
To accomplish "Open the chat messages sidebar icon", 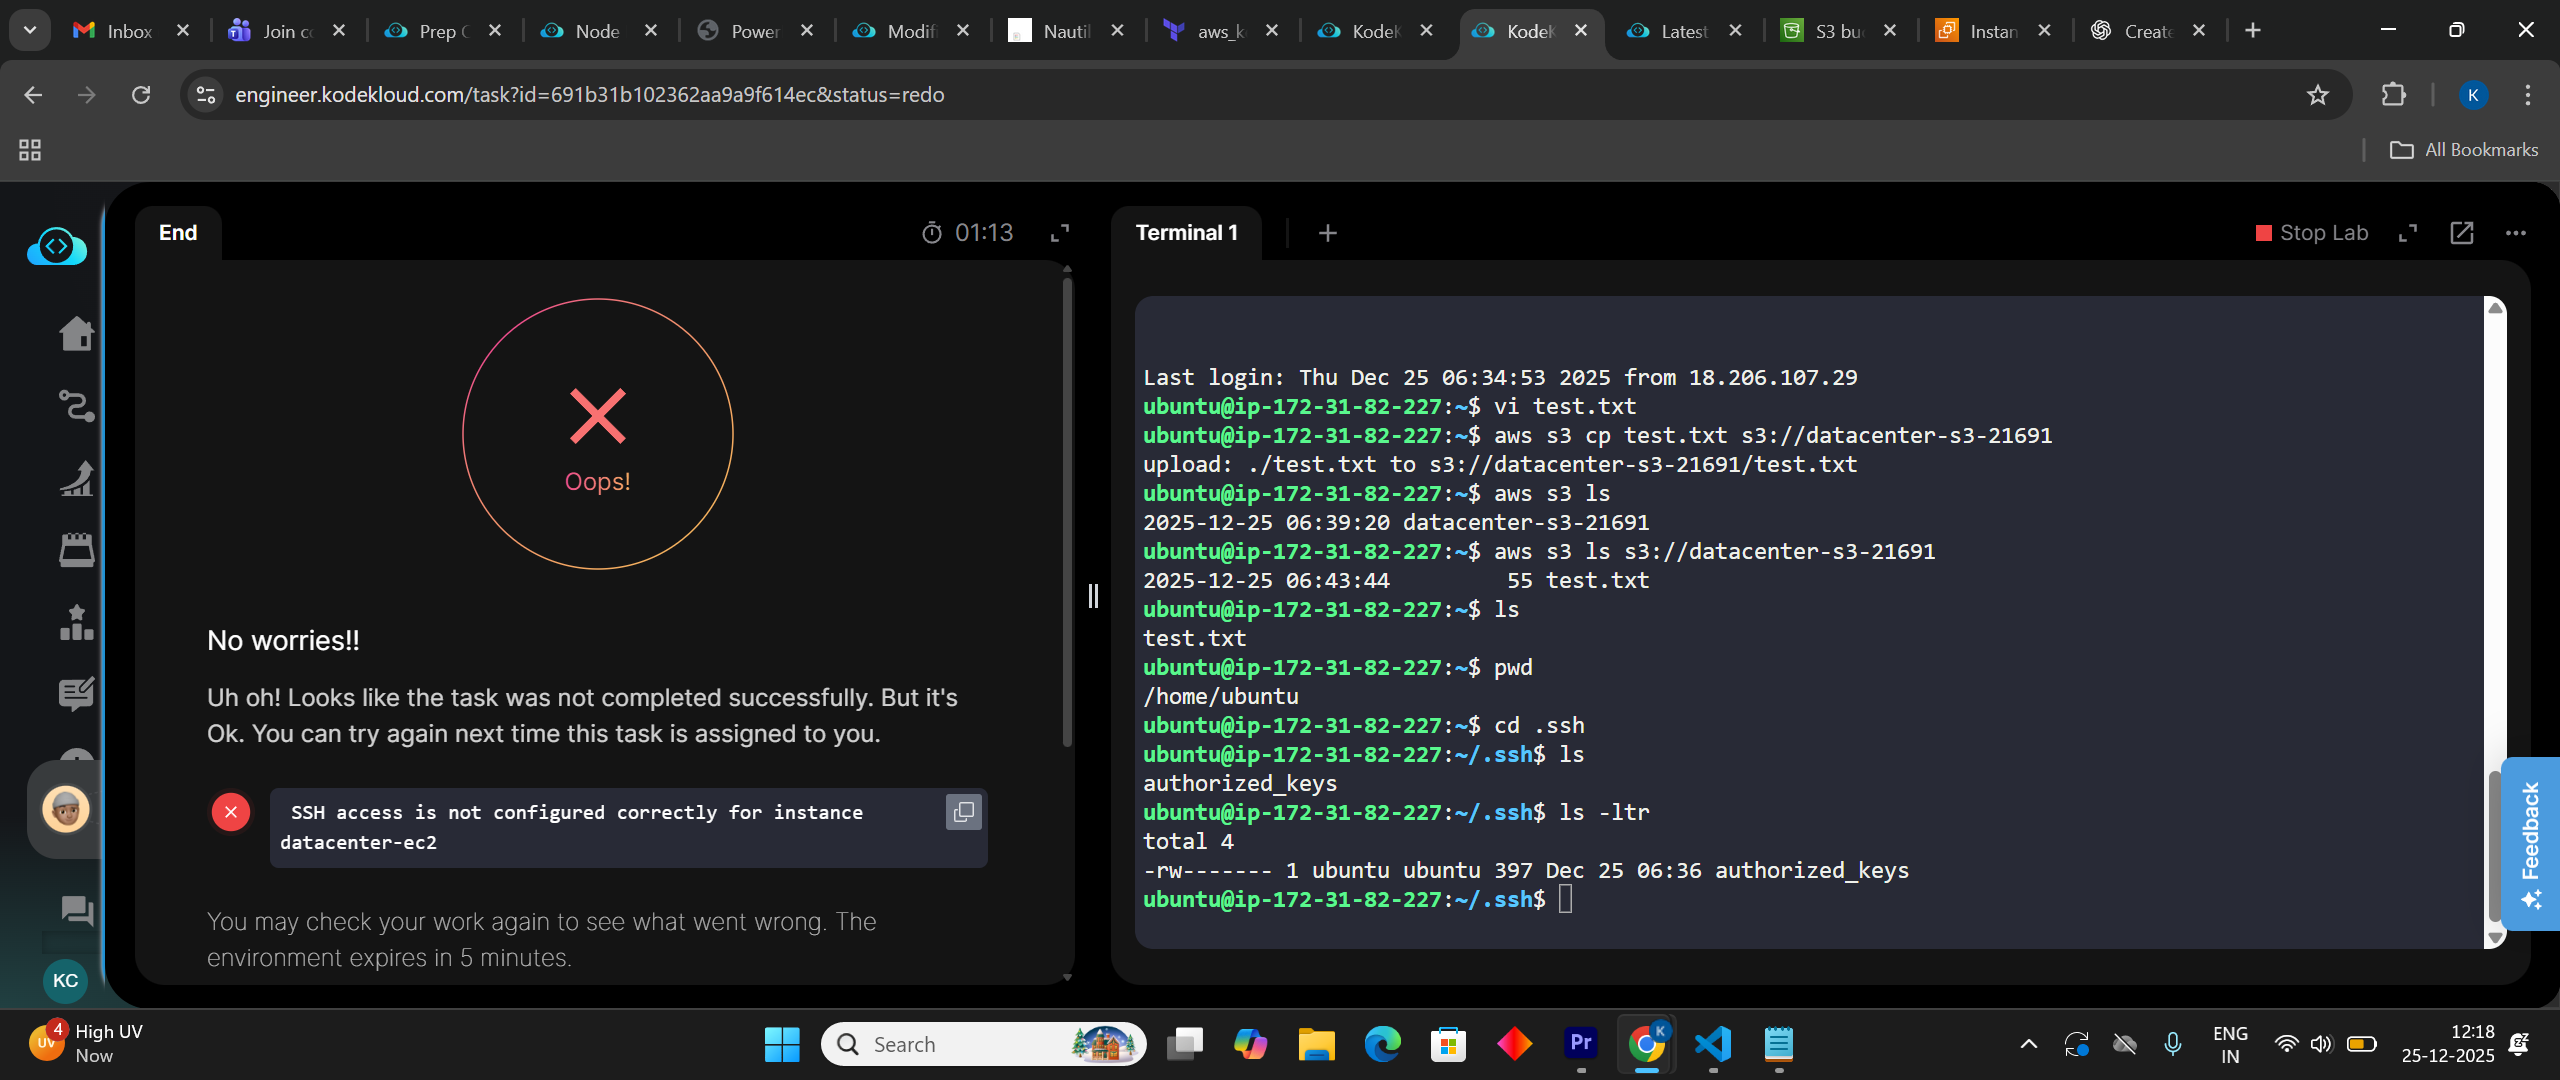I will click(76, 910).
